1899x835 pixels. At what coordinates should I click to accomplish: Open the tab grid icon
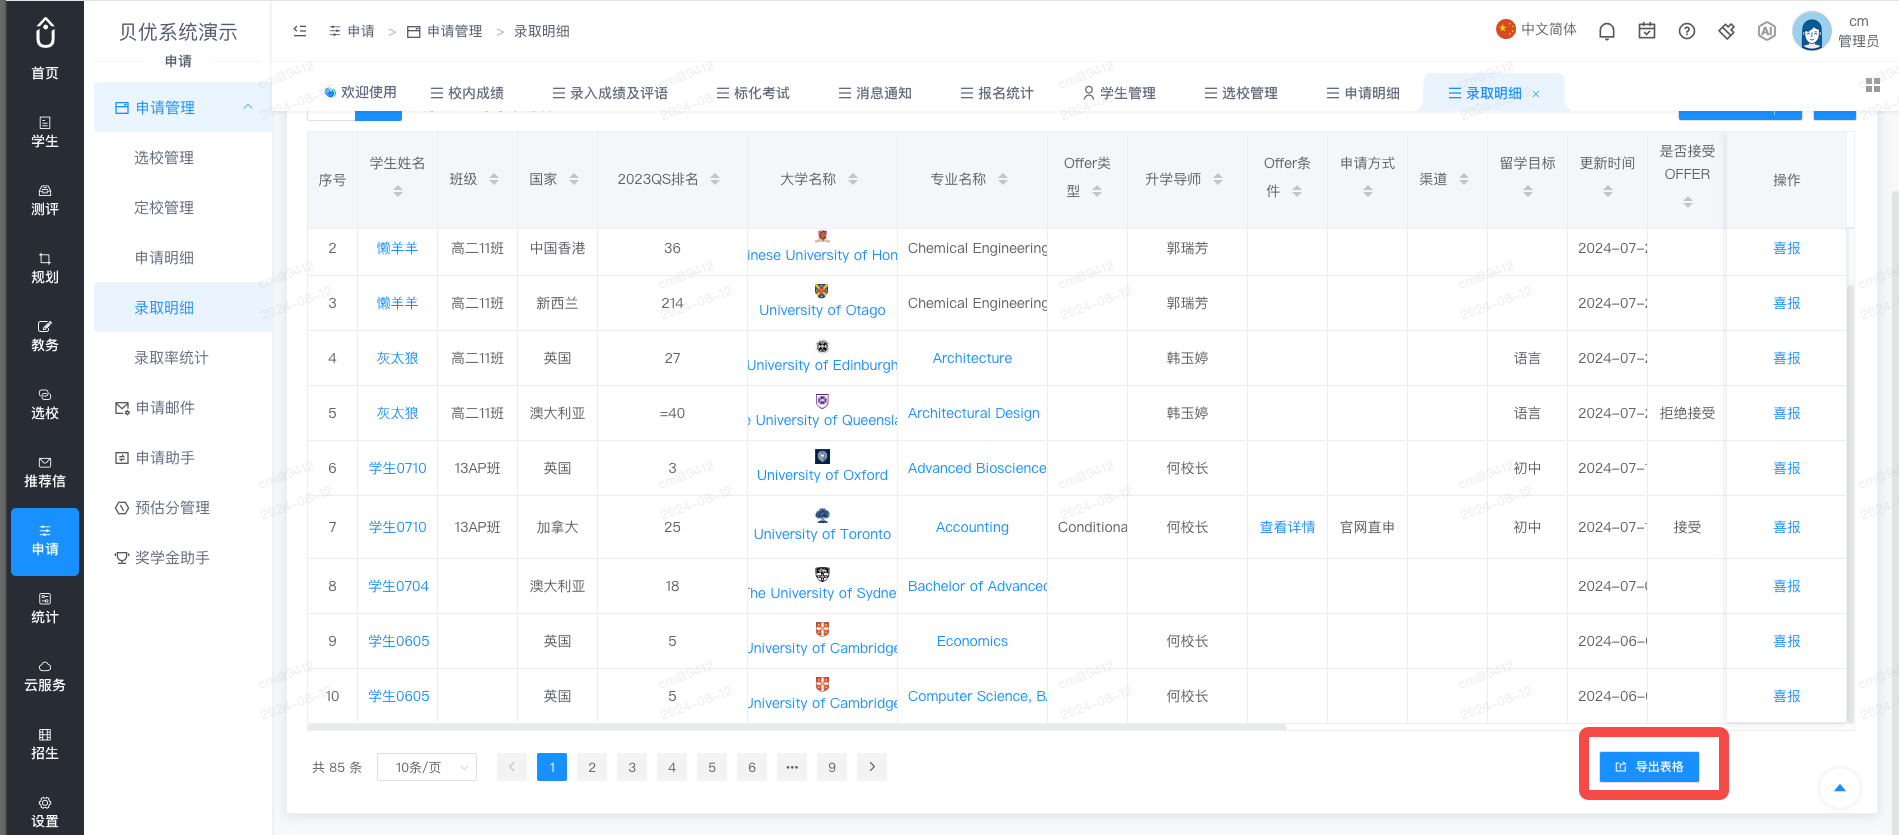(x=1873, y=85)
